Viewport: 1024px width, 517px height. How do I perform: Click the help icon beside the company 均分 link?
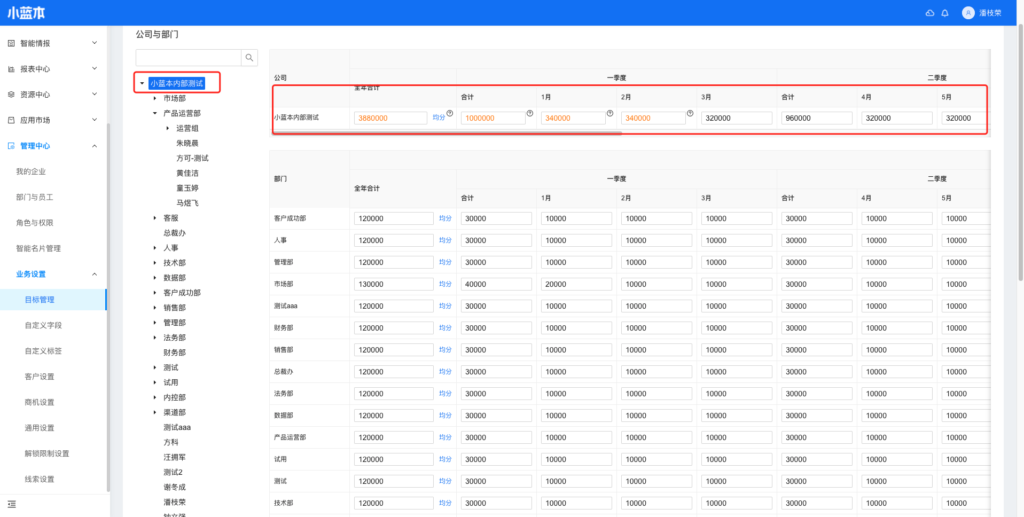pyautogui.click(x=450, y=114)
